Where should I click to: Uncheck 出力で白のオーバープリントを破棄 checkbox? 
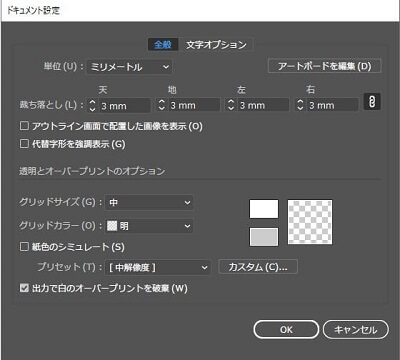[24, 288]
